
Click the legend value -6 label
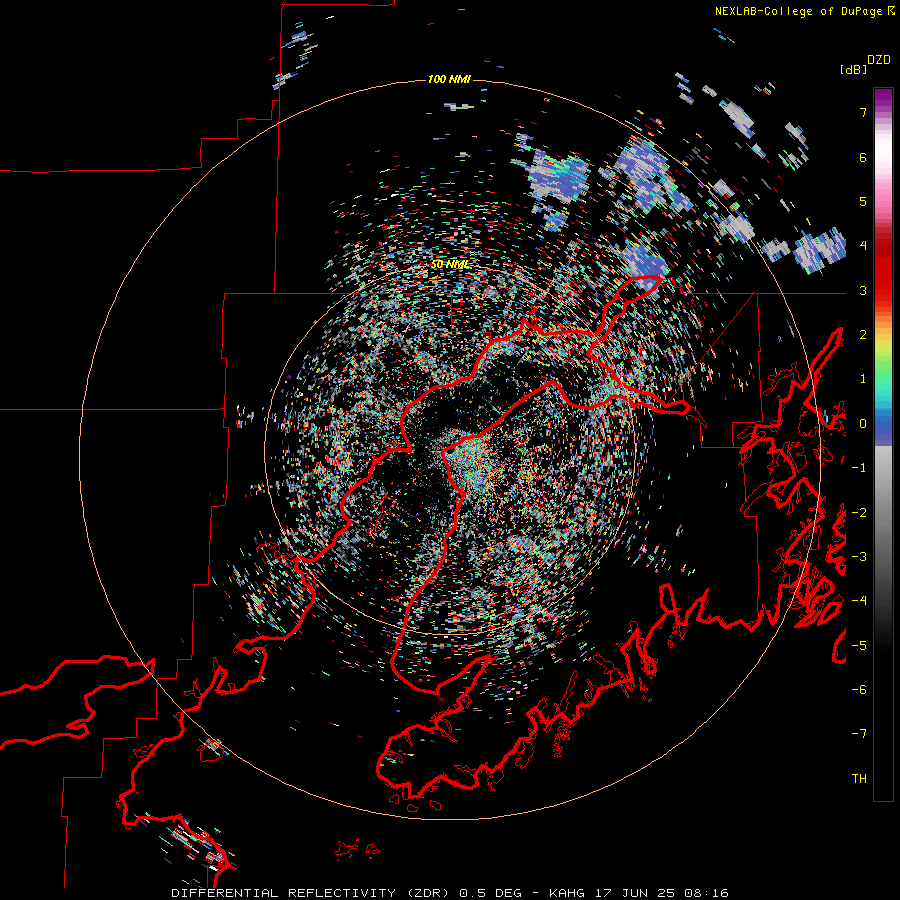coord(859,690)
